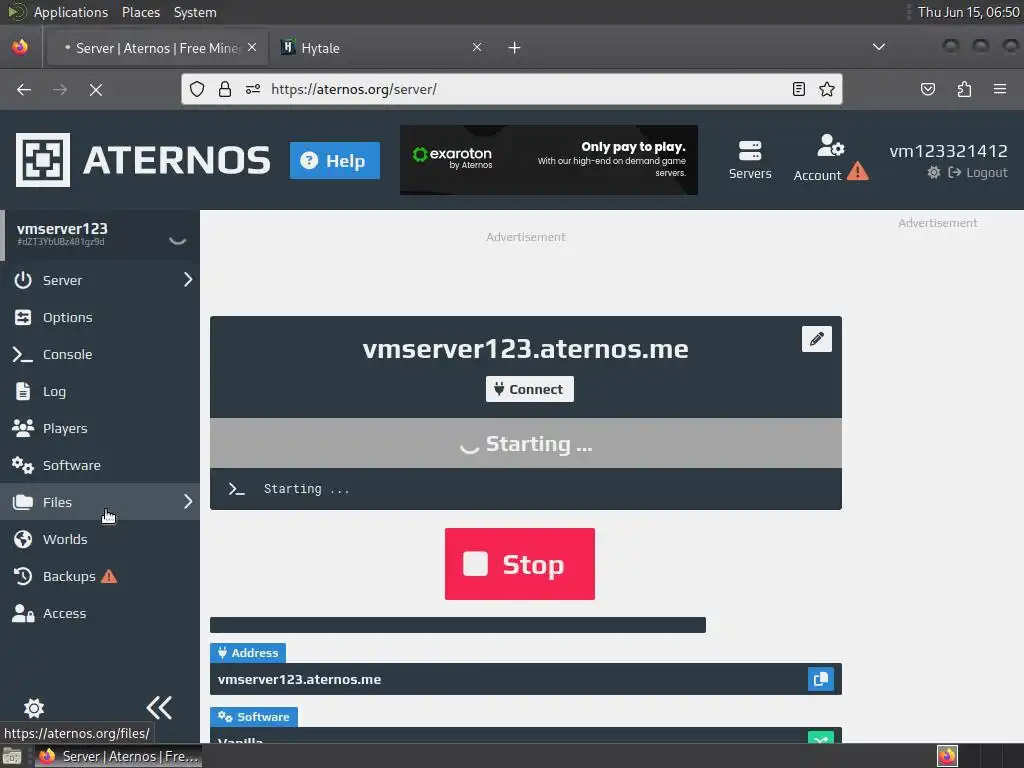Click the Connect button
This screenshot has width=1024, height=768.
(530, 389)
